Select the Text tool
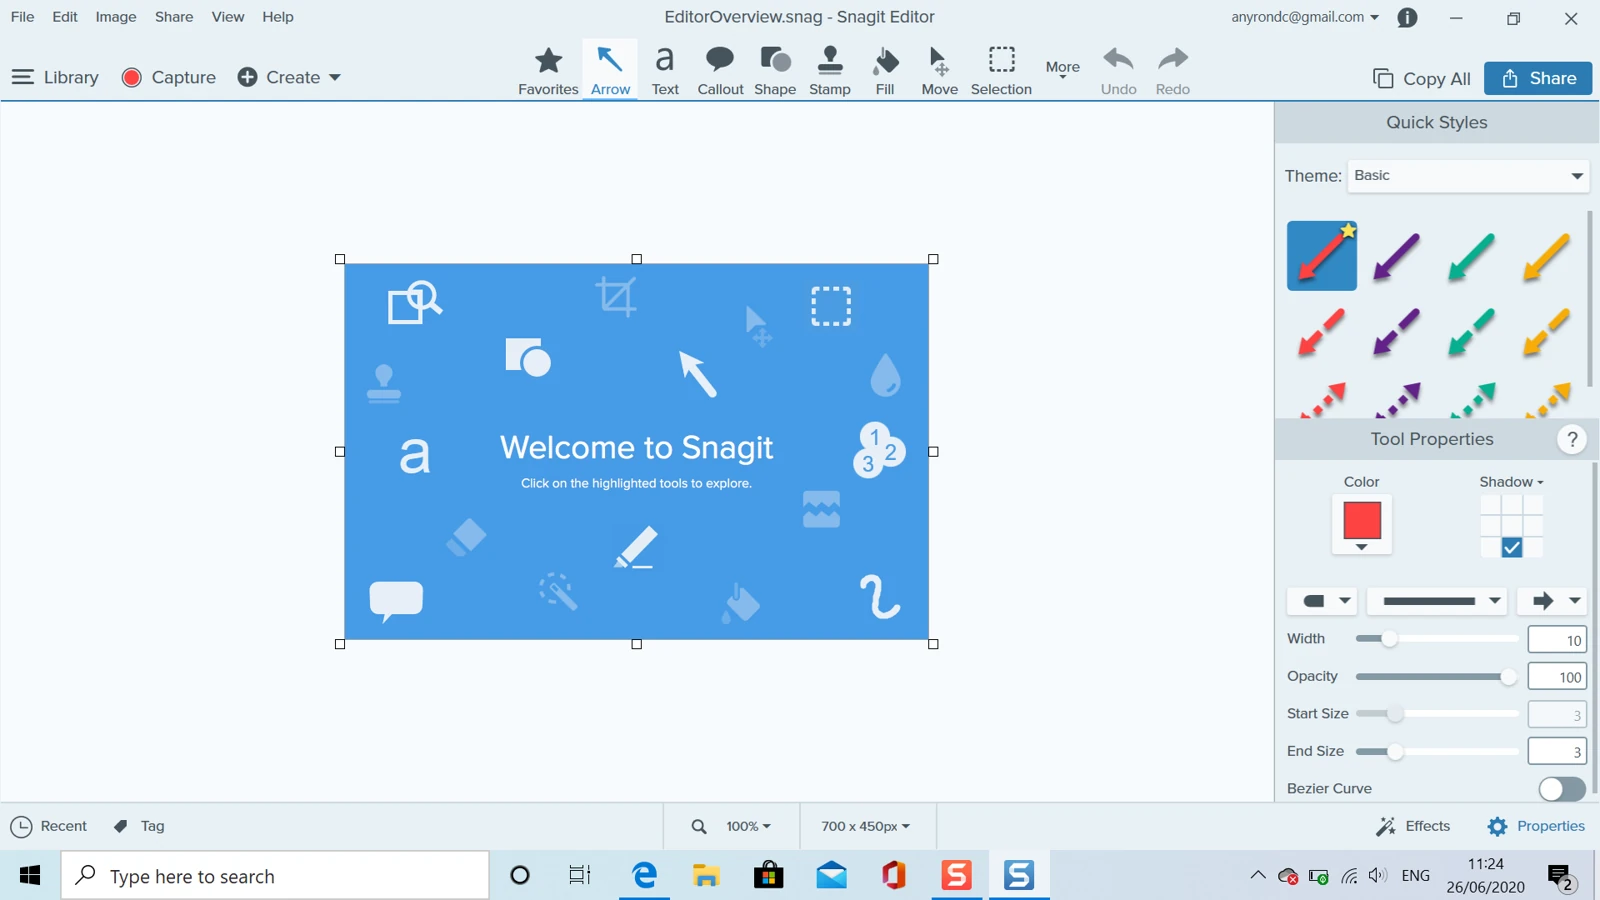1600x900 pixels. (x=665, y=71)
